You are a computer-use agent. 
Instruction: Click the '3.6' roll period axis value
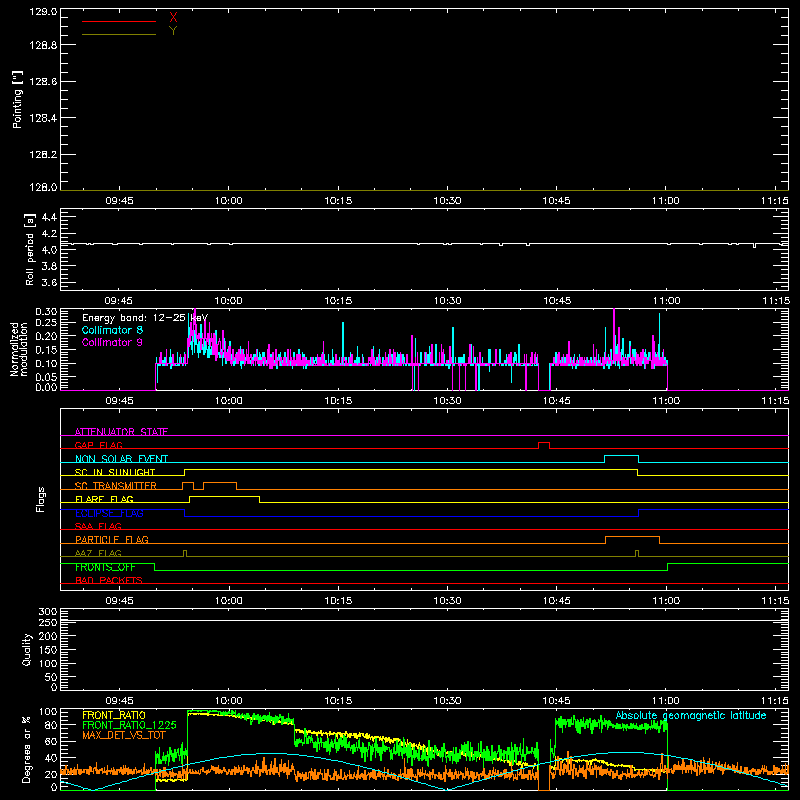[x=49, y=282]
